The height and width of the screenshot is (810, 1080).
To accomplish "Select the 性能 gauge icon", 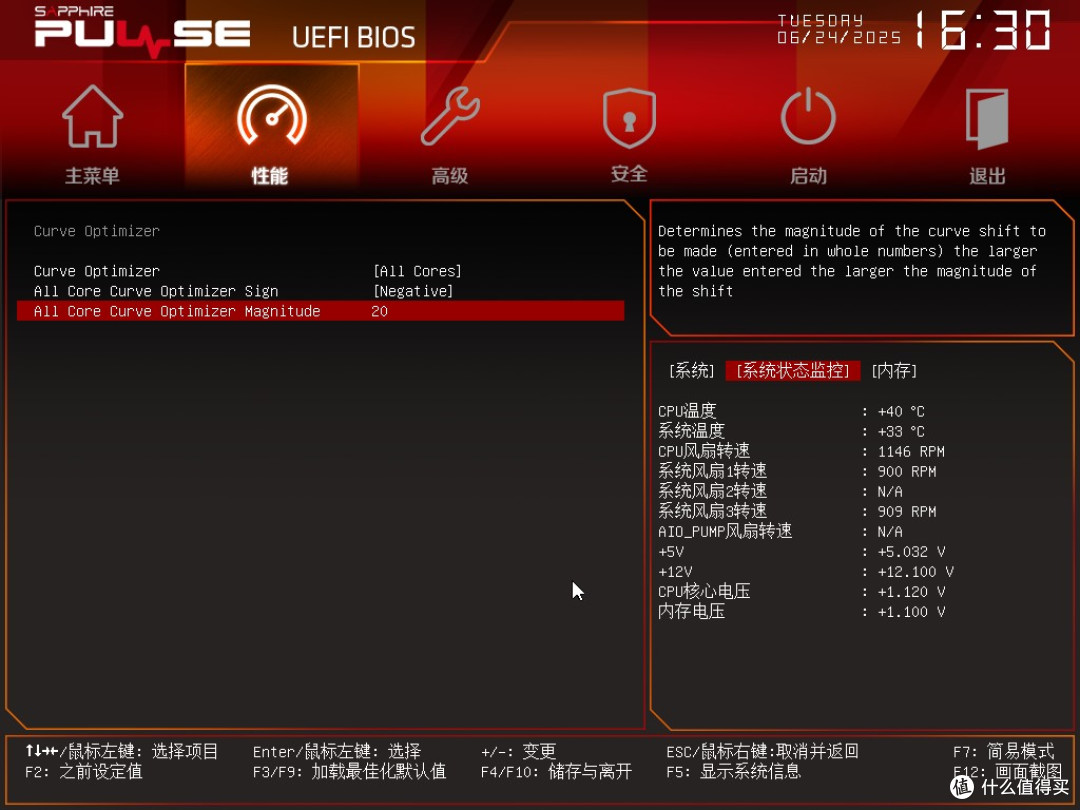I will pyautogui.click(x=271, y=117).
